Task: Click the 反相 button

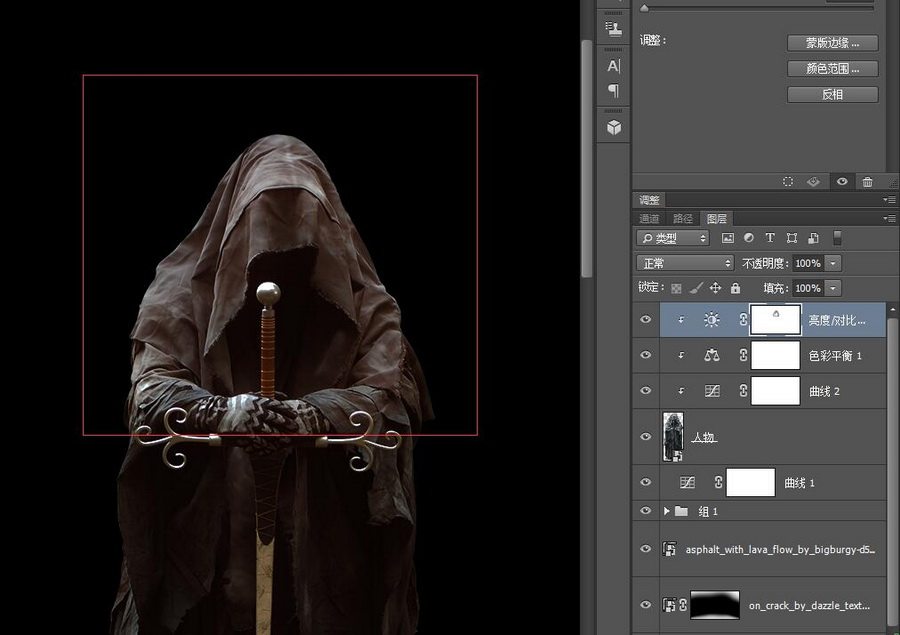Action: [832, 94]
